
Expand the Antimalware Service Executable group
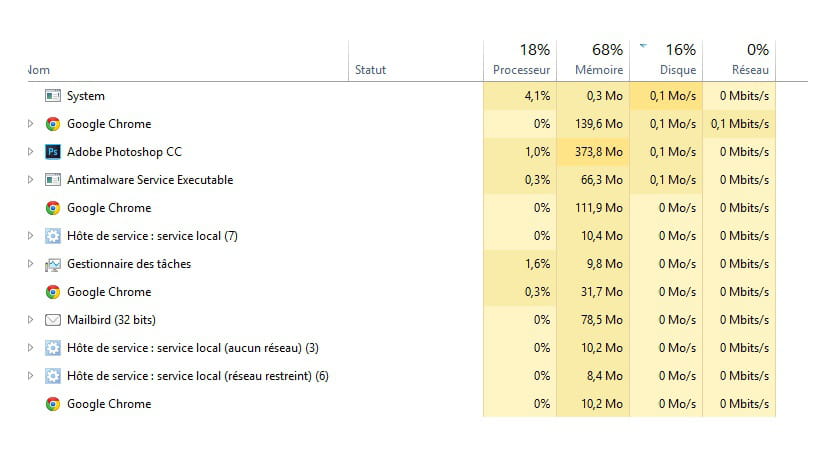coord(30,180)
